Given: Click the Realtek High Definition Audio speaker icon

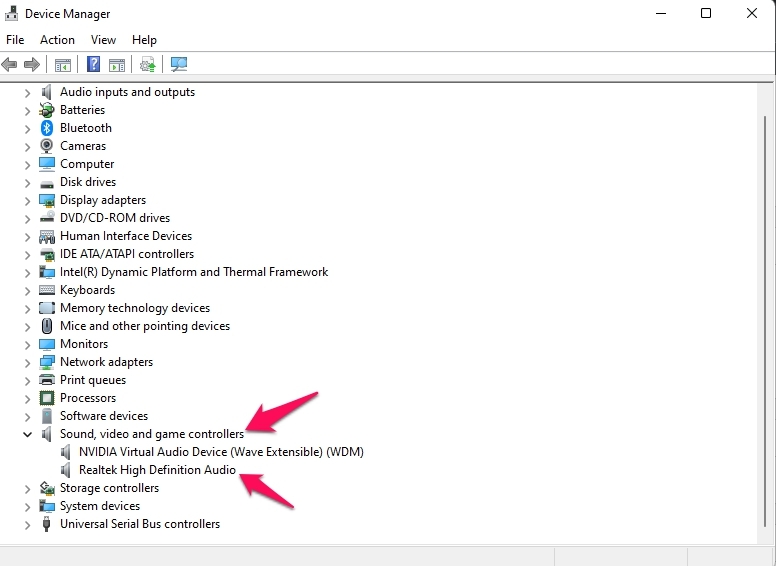Looking at the screenshot, I should point(65,470).
